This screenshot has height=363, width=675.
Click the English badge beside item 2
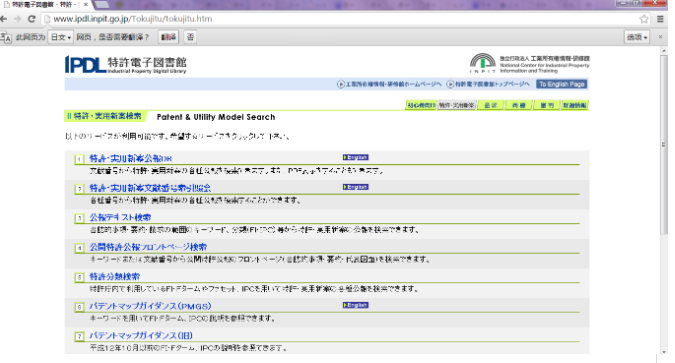coord(356,187)
